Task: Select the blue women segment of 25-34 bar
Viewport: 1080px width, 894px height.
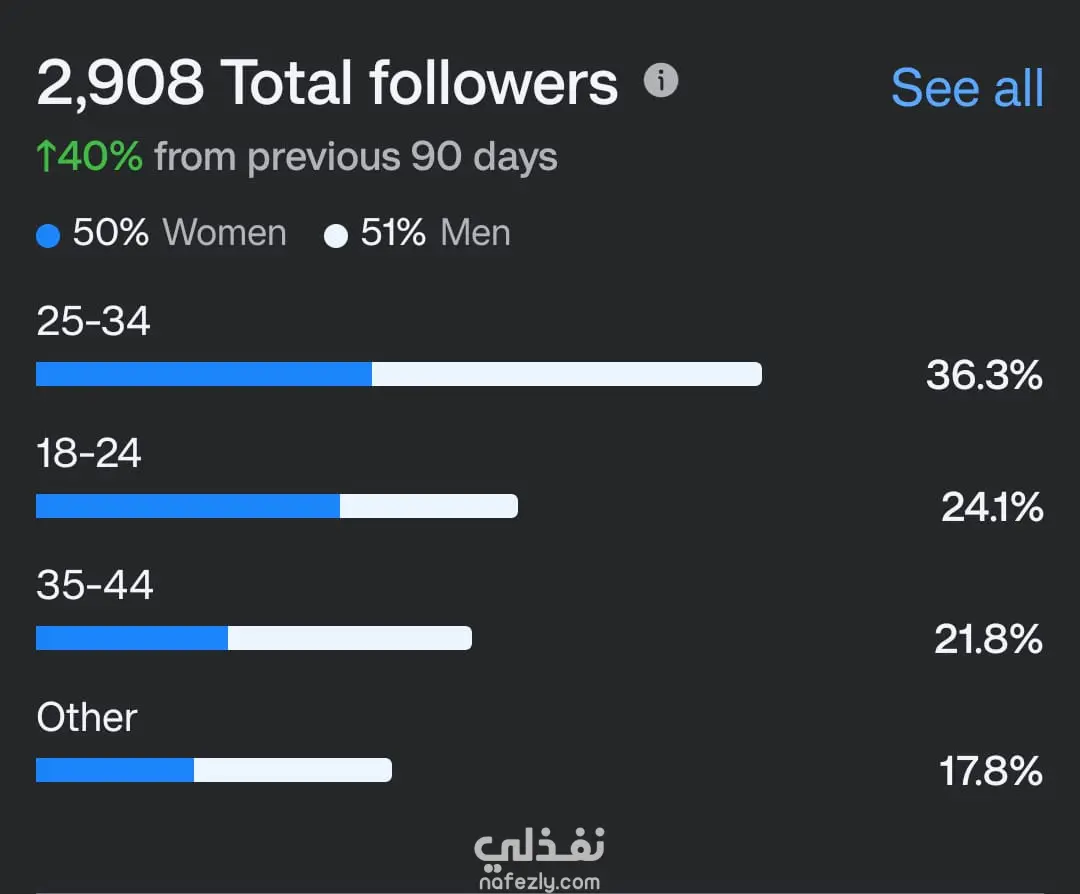Action: click(204, 374)
